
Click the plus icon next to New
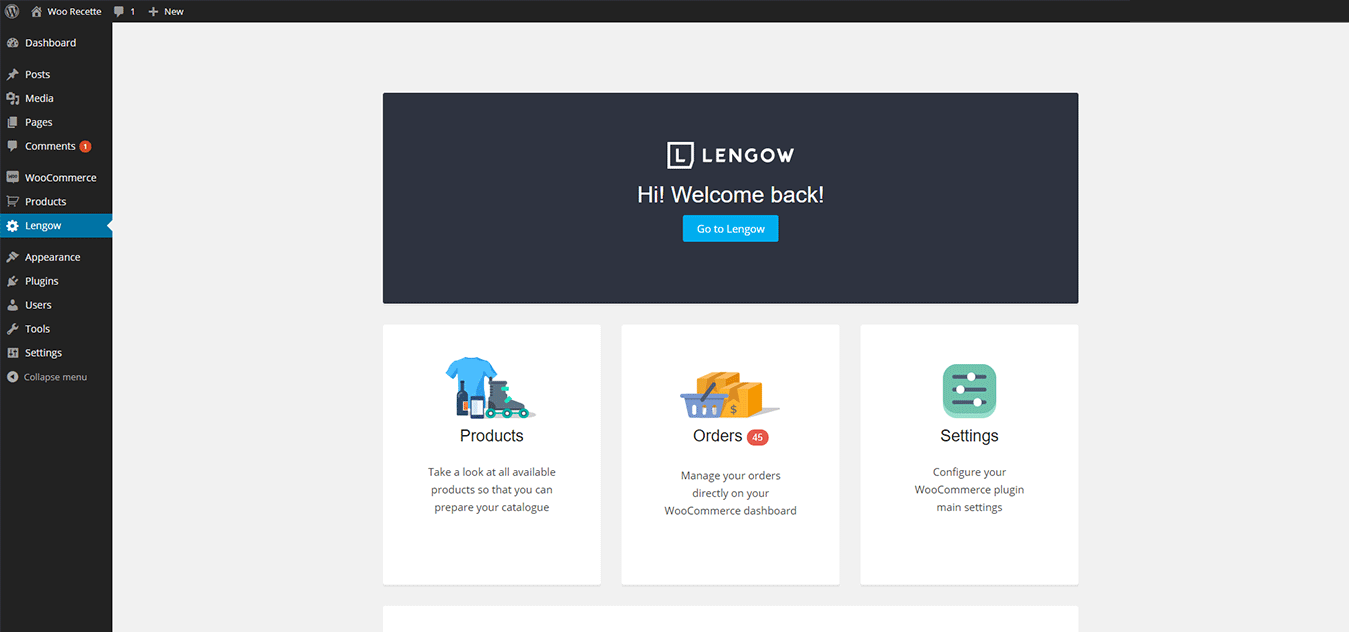153,11
